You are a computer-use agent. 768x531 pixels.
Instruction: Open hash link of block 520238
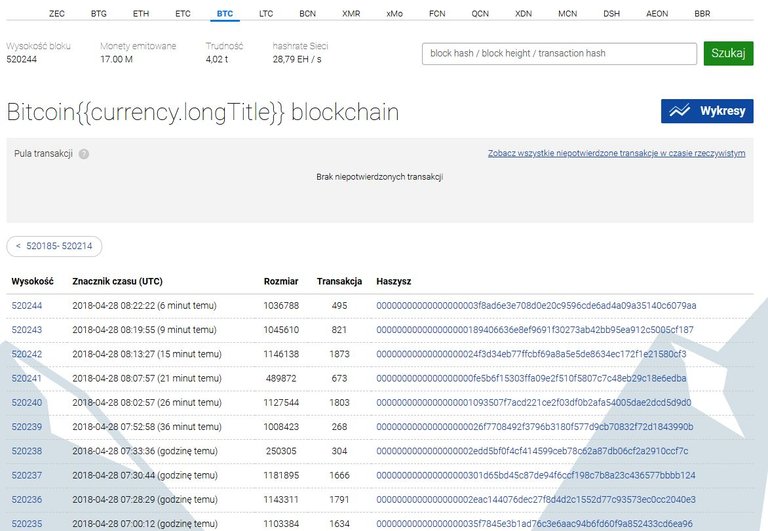coord(532,451)
